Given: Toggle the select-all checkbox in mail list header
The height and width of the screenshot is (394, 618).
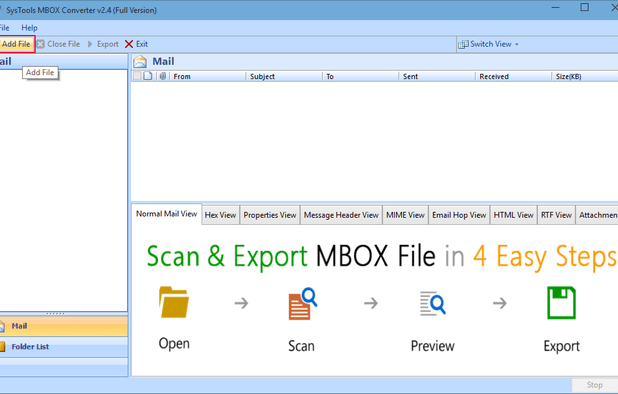Looking at the screenshot, I should (137, 76).
